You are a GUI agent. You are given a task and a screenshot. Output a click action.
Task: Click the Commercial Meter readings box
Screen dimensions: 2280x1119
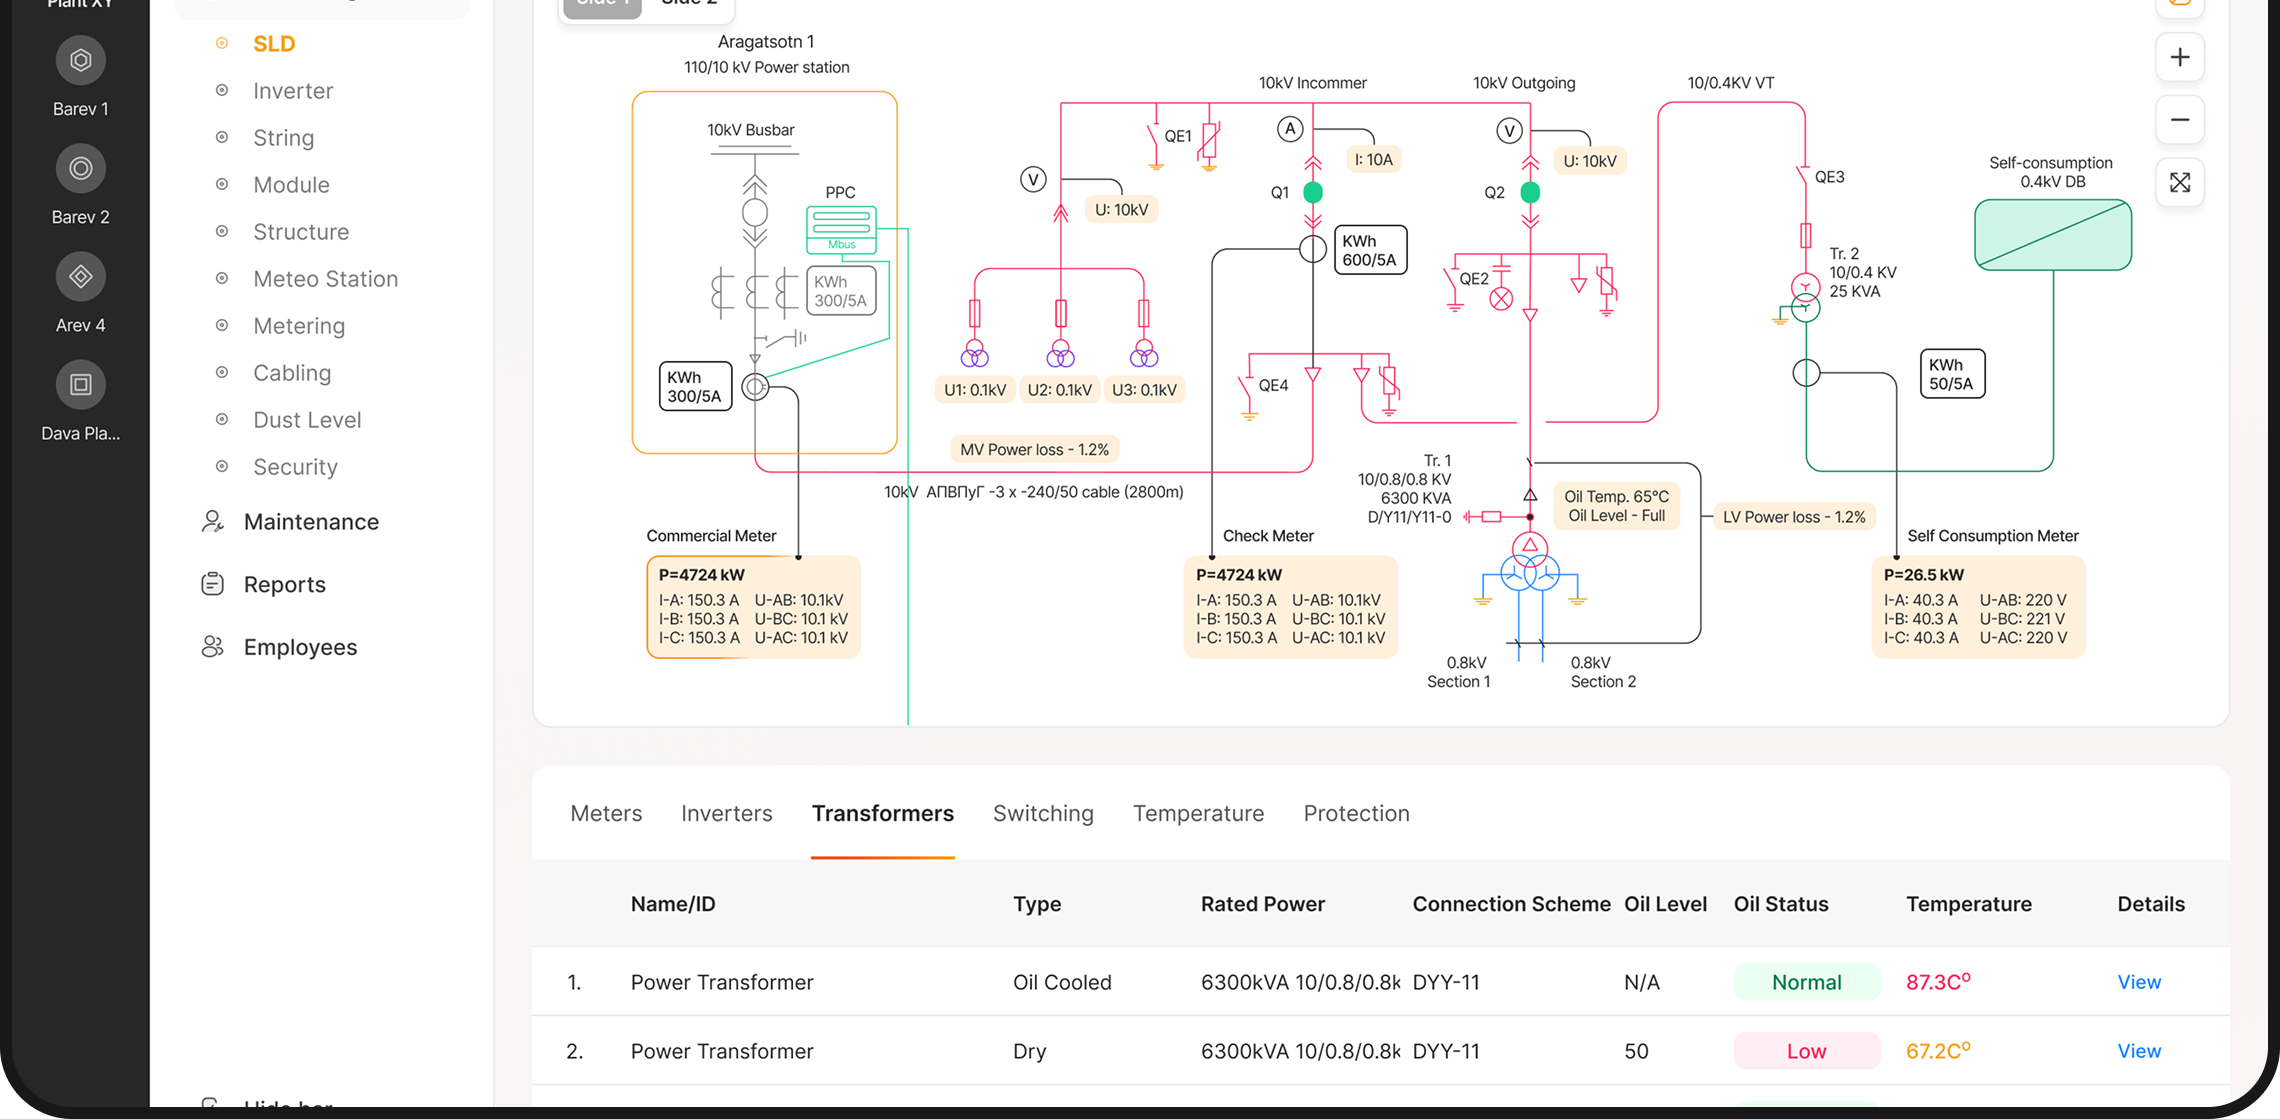click(x=753, y=607)
